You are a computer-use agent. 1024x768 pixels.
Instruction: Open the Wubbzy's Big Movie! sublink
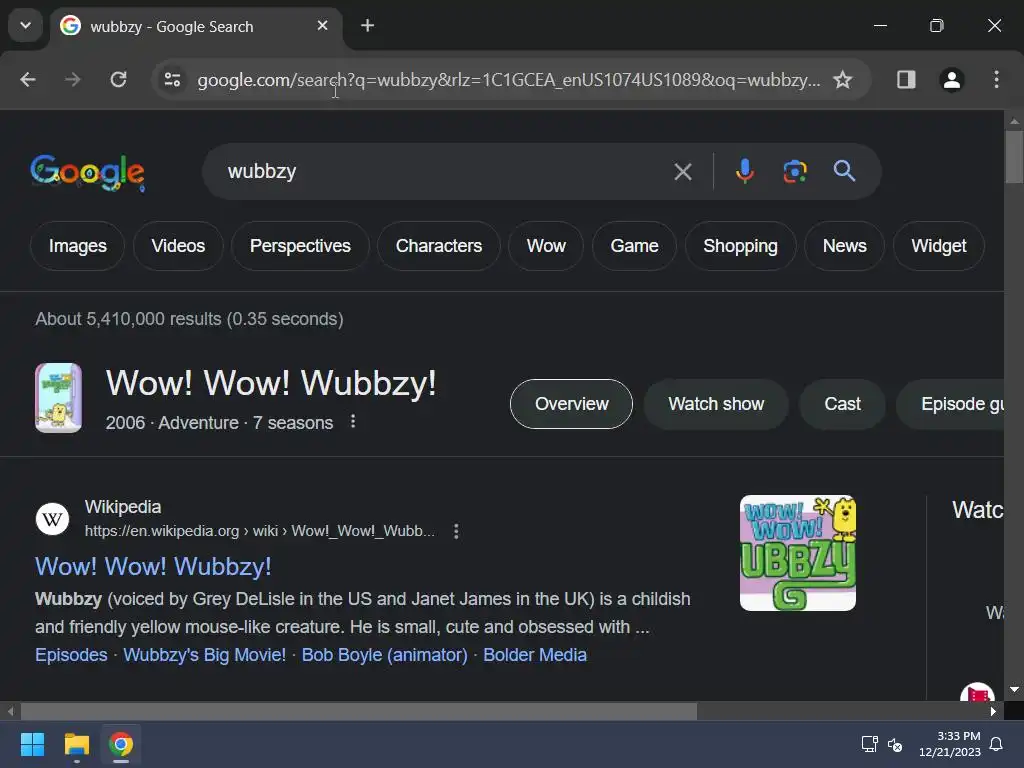204,654
